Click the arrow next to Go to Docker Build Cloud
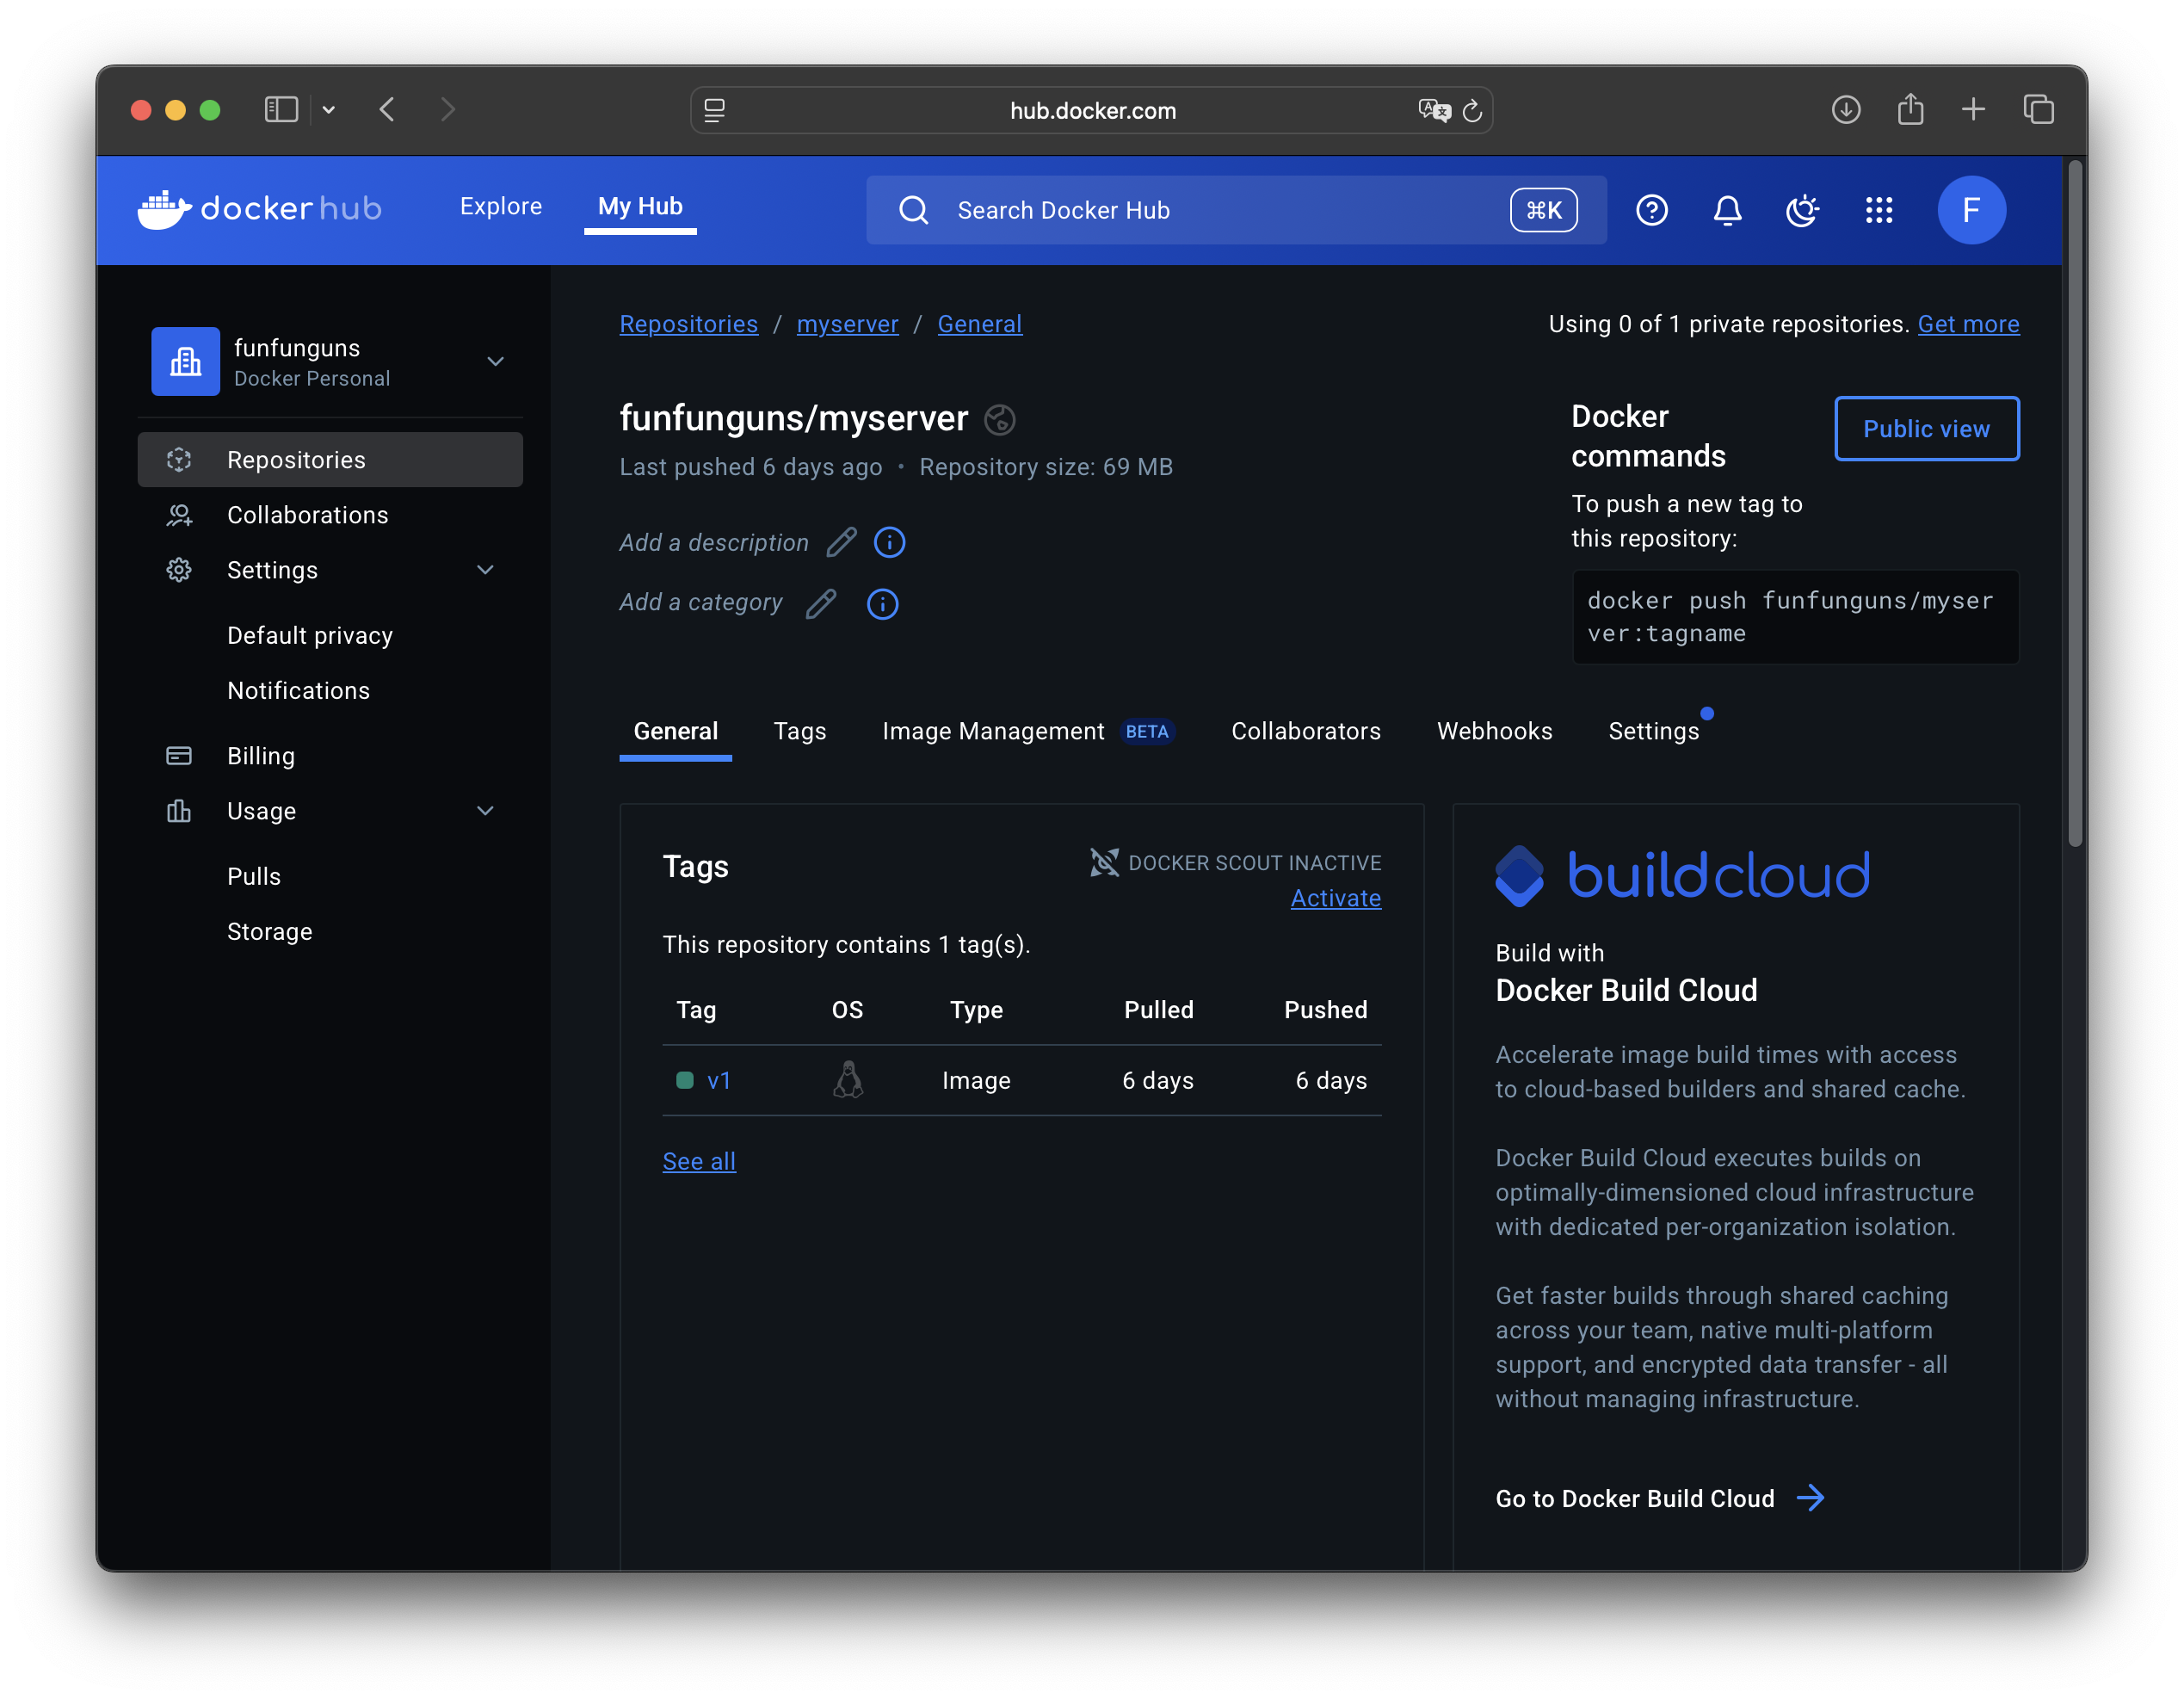The width and height of the screenshot is (2184, 1699). click(1810, 1497)
